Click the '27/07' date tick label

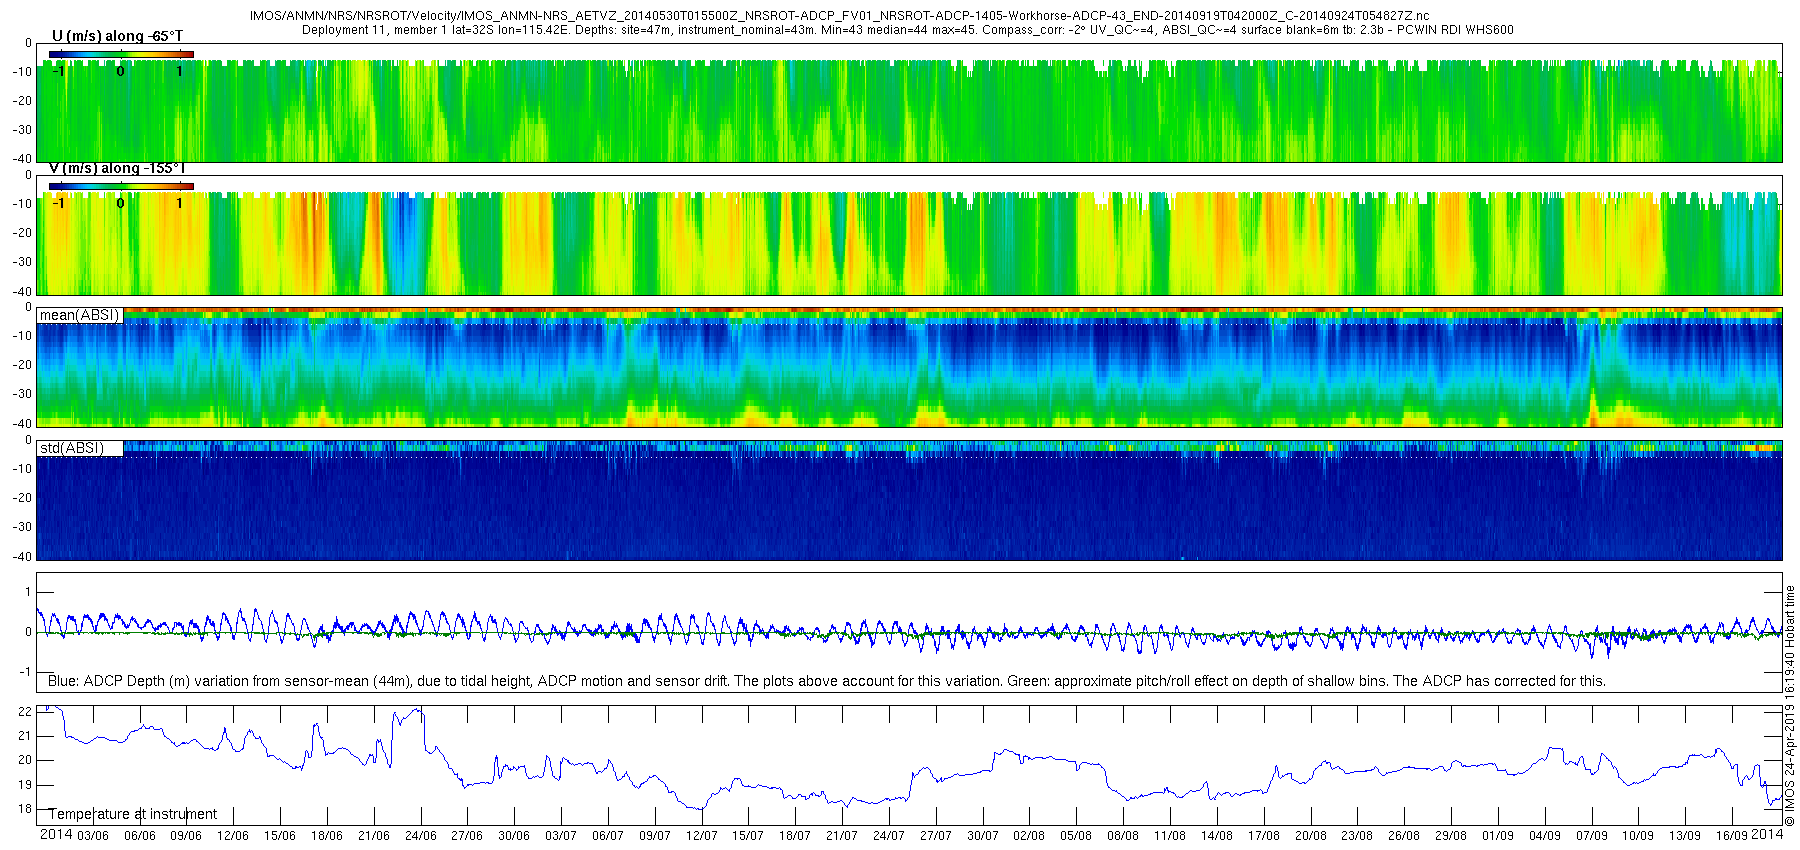point(936,836)
